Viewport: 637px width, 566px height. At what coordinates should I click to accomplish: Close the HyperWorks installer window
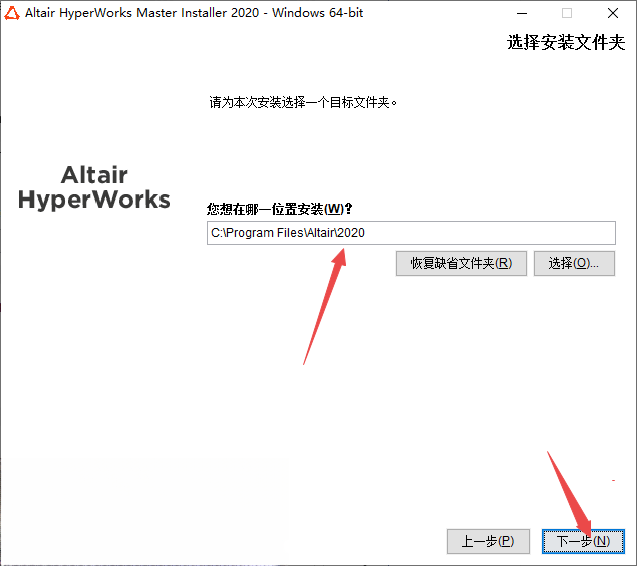coord(613,13)
